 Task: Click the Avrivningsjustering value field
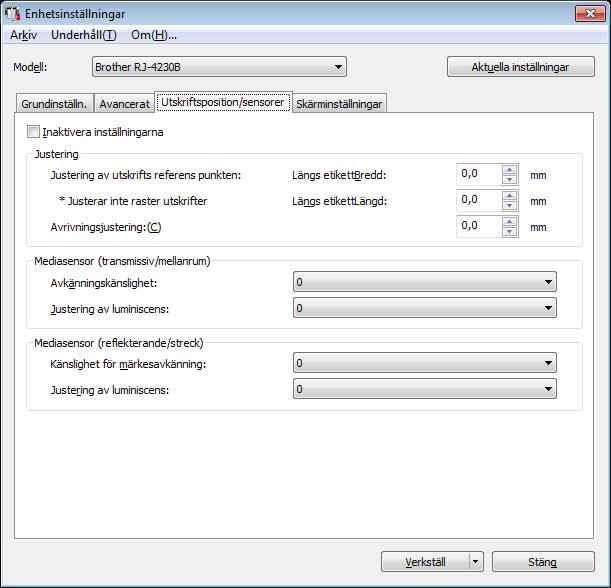tap(479, 226)
